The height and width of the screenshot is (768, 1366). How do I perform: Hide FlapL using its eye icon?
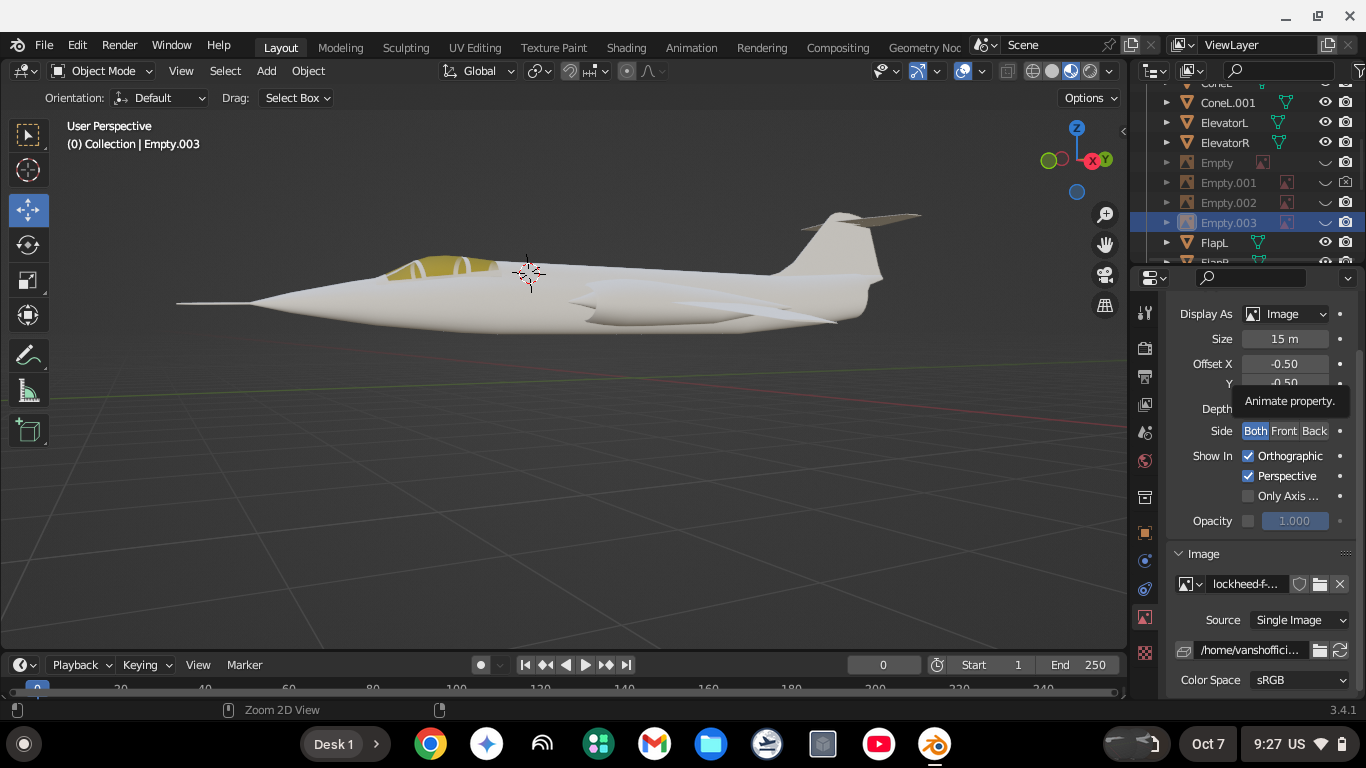point(1325,242)
